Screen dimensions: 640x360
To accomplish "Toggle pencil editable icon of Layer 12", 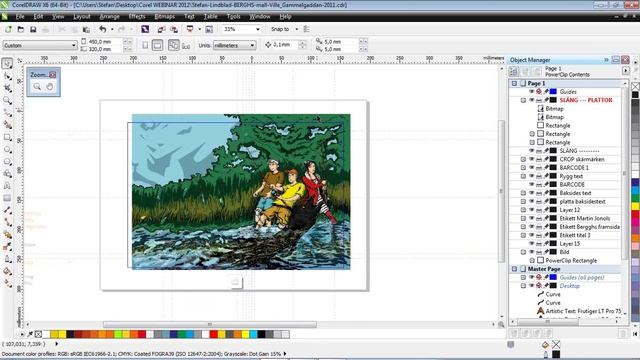I will point(546,210).
